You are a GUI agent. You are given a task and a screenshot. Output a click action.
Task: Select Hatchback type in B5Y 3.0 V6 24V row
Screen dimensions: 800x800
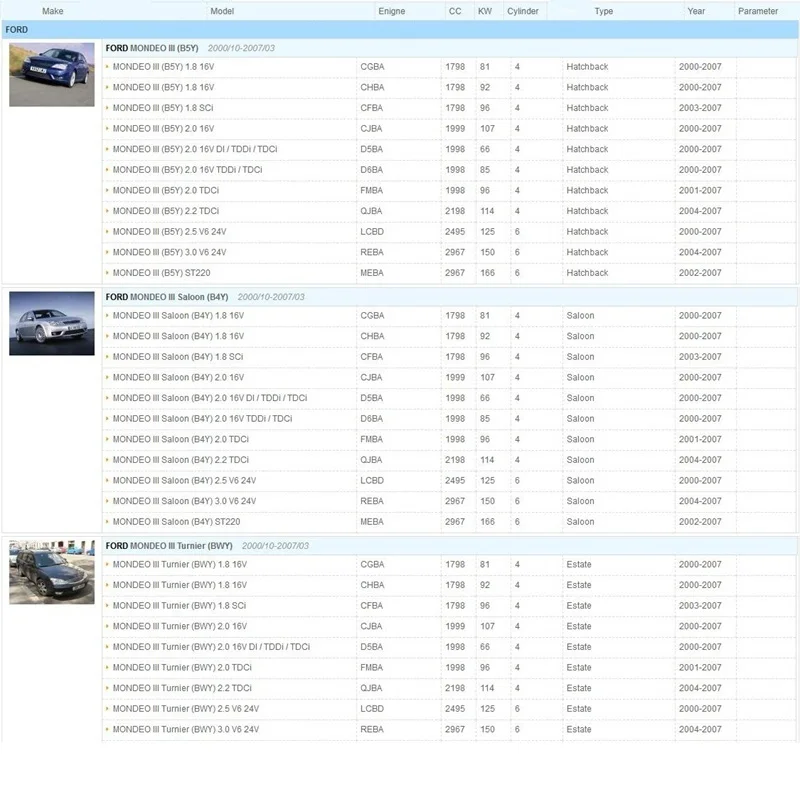587,252
